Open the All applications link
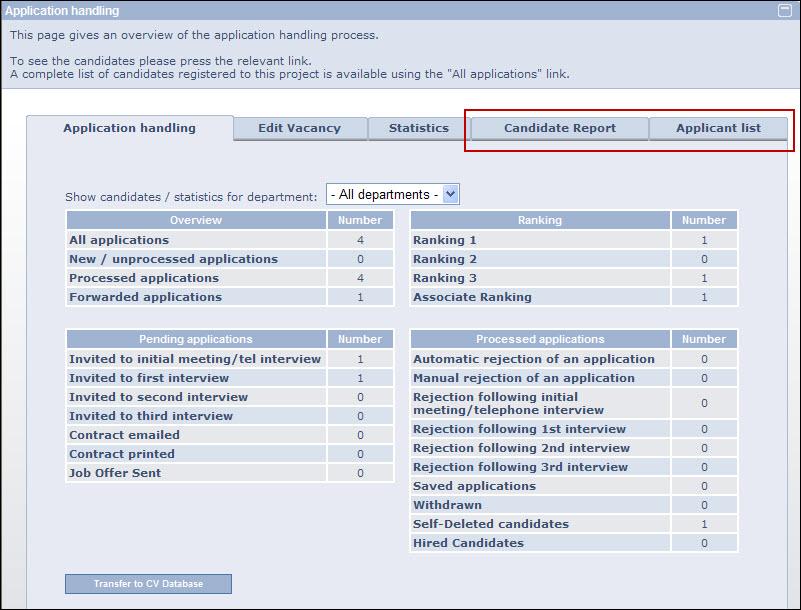This screenshot has height=610, width=801. 119,240
